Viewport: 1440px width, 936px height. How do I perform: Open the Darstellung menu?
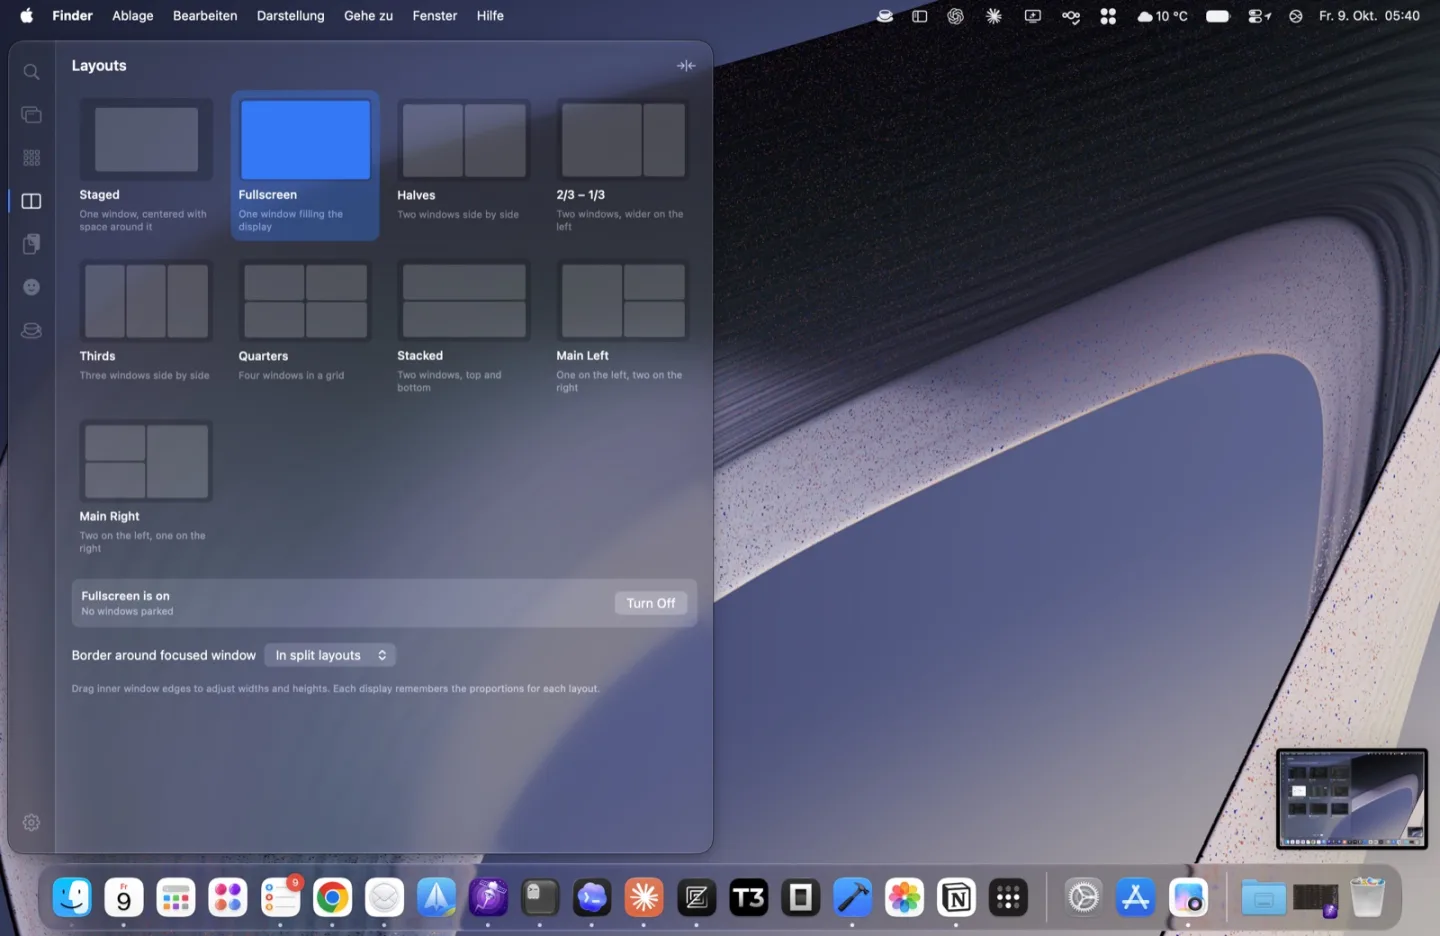[290, 15]
